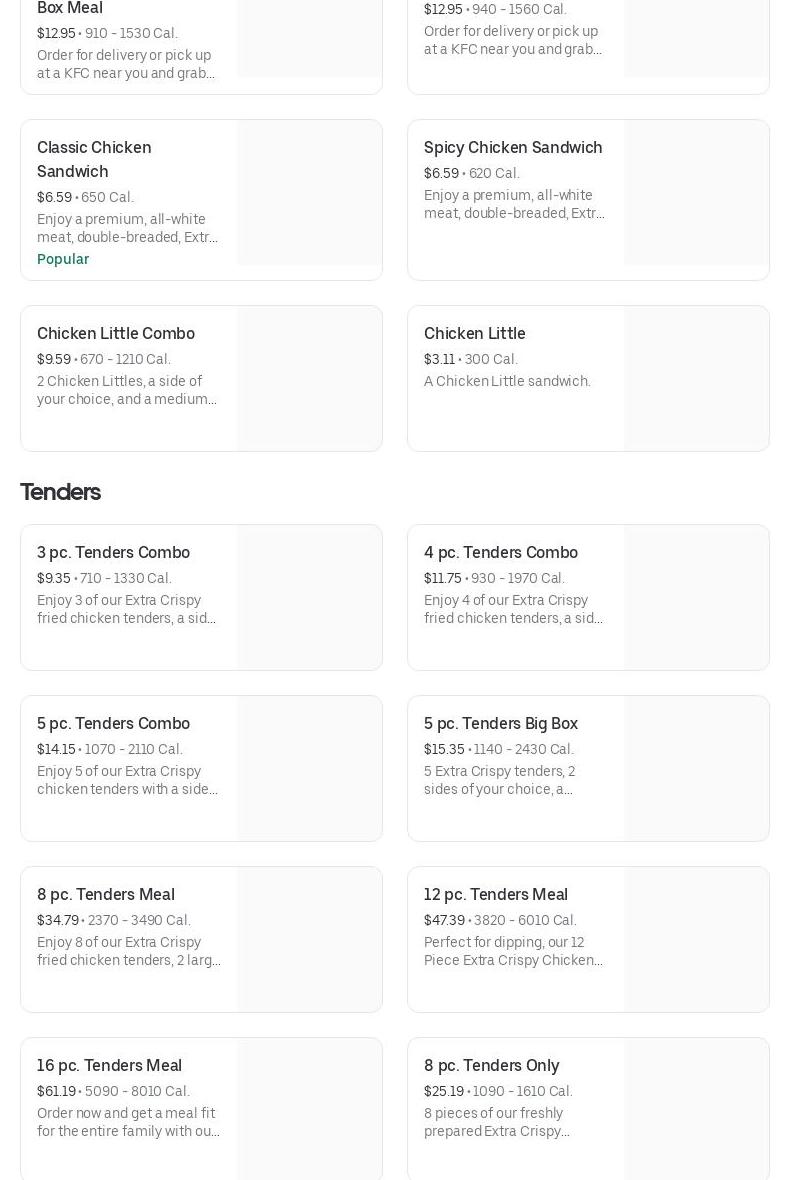Click the 16 pc. Tenders Meal description text
The image size is (804, 1180).
(x=128, y=1122)
